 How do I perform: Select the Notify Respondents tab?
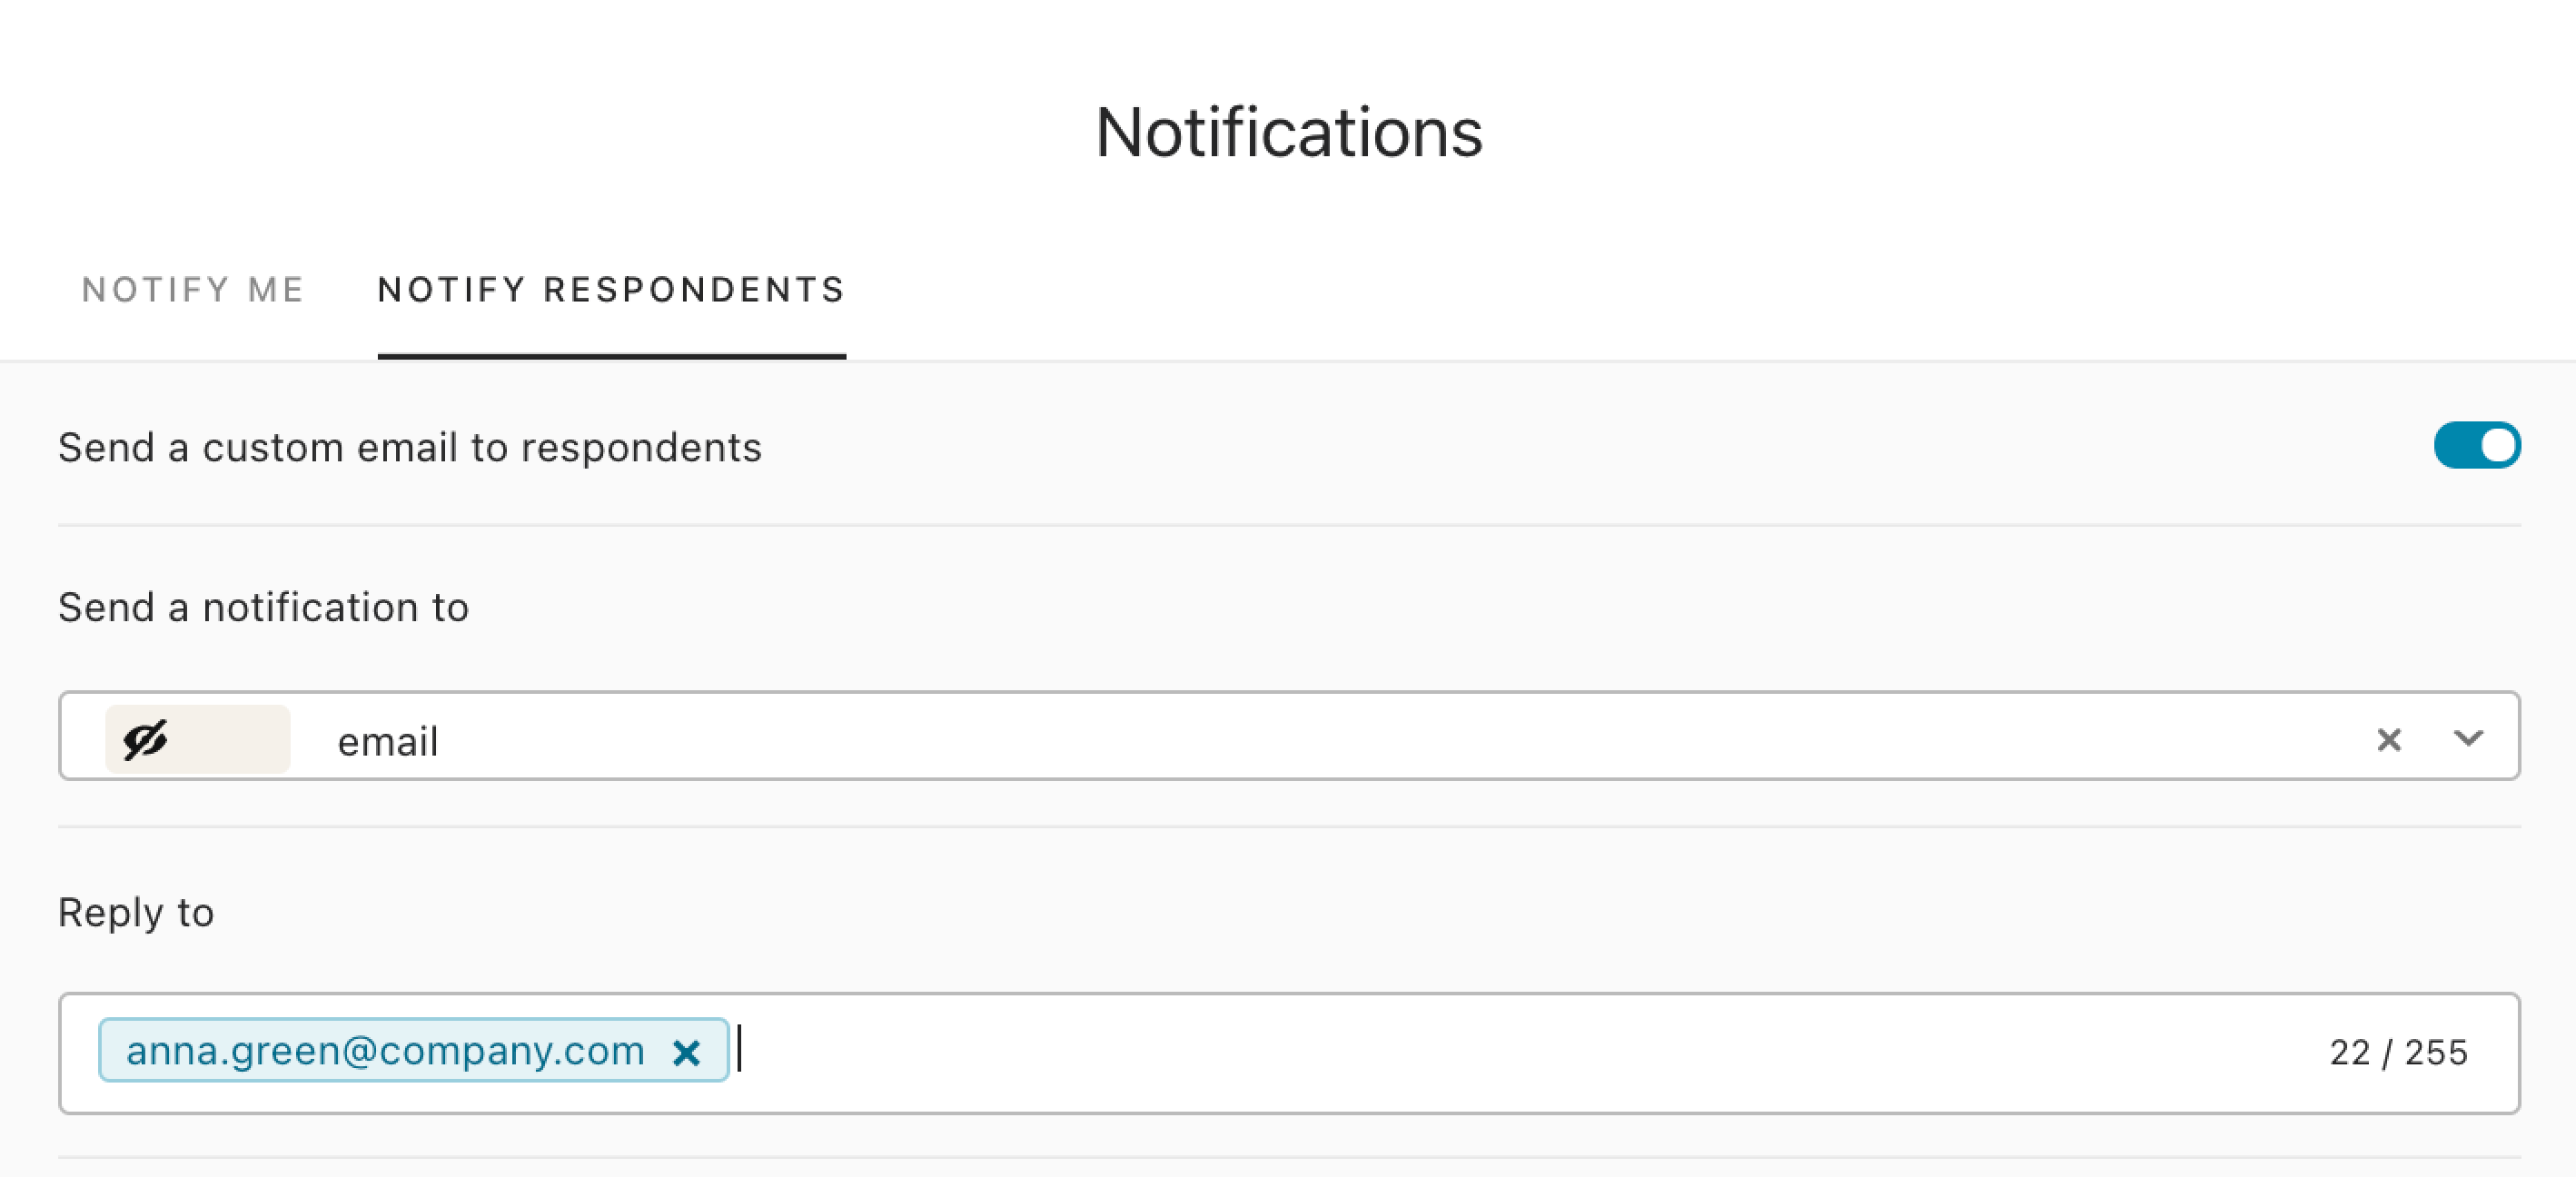coord(612,290)
